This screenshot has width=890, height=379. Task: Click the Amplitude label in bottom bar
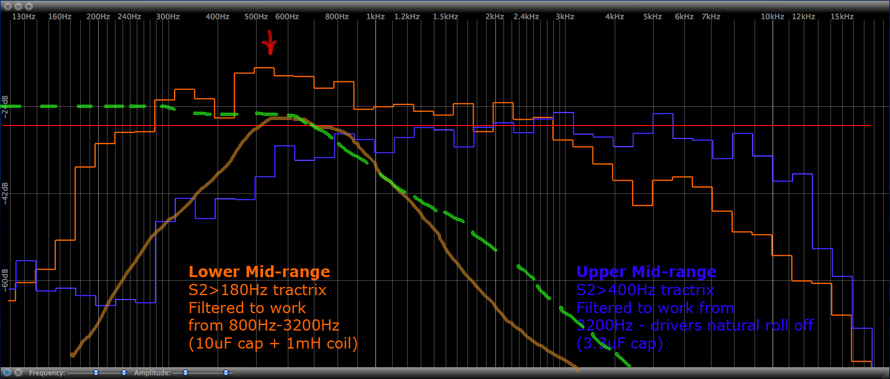152,373
